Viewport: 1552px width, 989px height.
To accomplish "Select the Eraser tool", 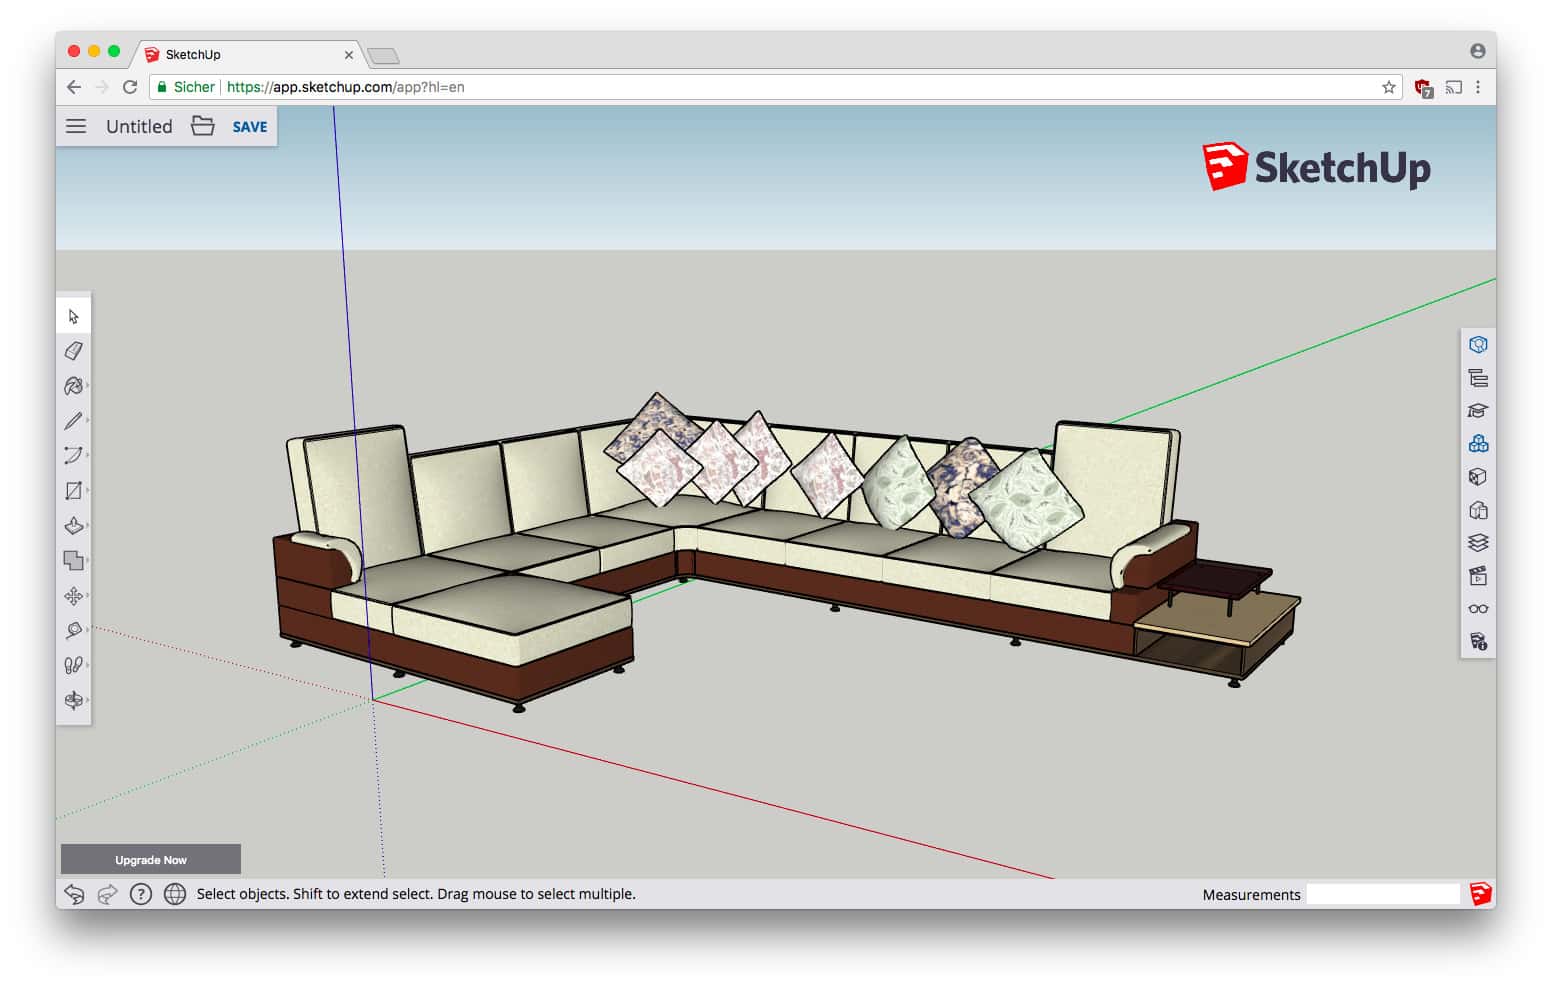I will pyautogui.click(x=74, y=350).
